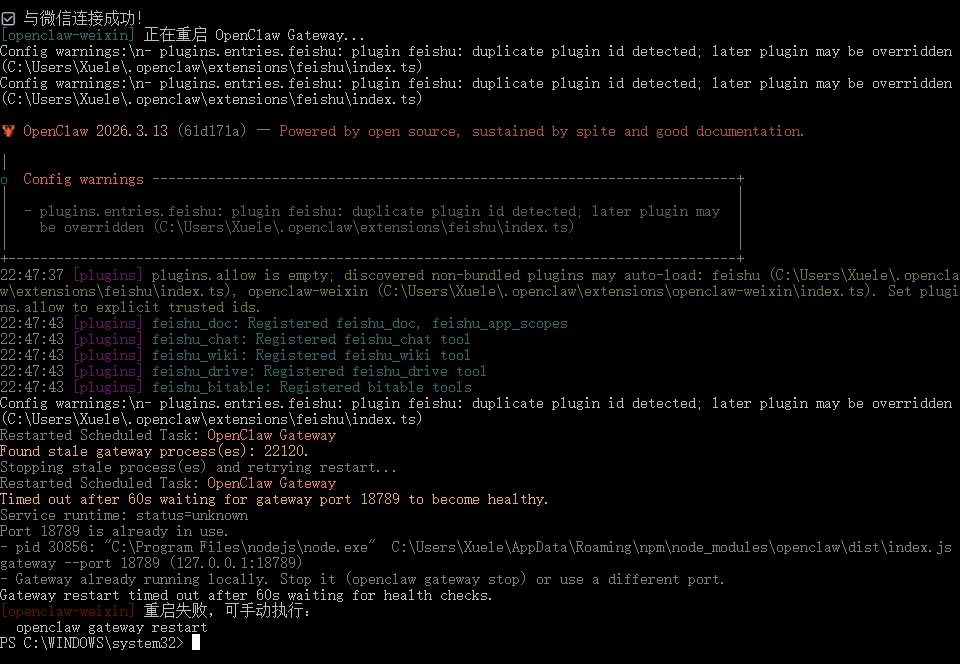Click 'or use a different port.' text
This screenshot has width=960, height=664.
(630, 579)
